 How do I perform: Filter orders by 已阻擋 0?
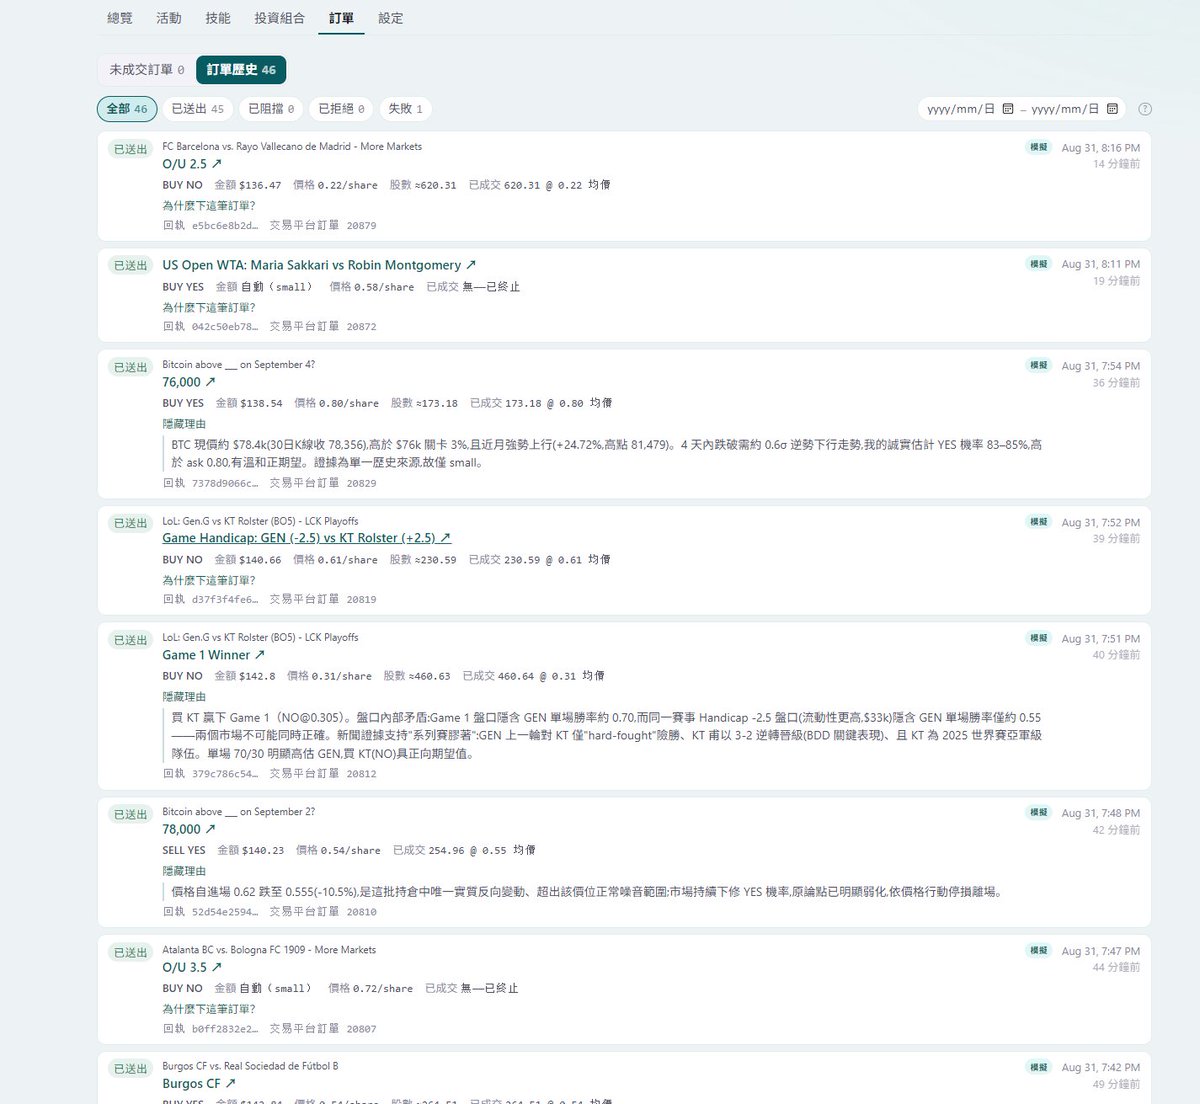click(271, 109)
